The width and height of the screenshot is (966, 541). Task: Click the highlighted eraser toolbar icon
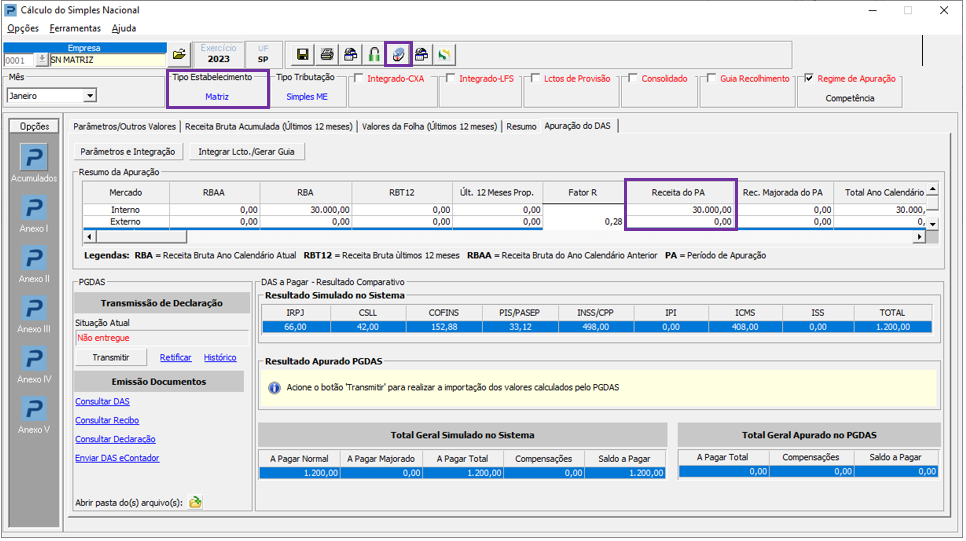click(x=398, y=55)
